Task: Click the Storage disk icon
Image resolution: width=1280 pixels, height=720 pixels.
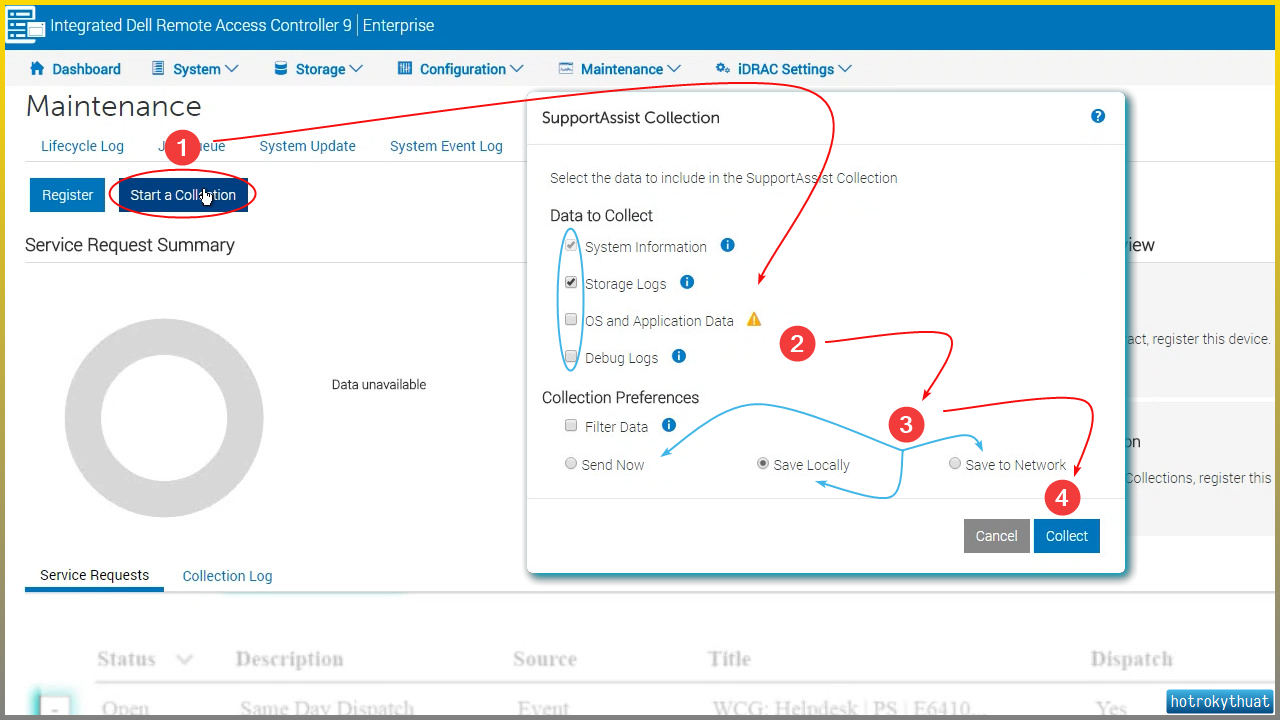Action: click(280, 69)
